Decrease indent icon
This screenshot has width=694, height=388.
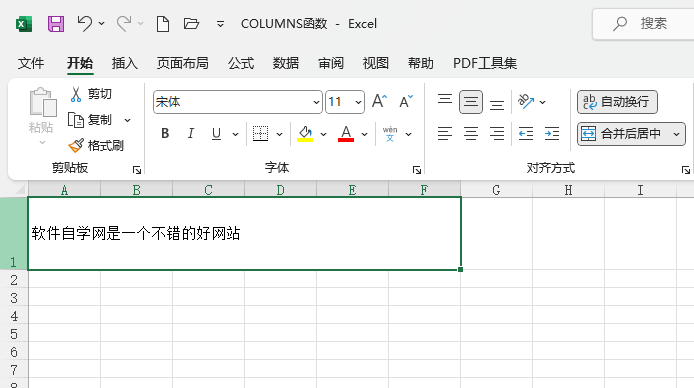[526, 134]
